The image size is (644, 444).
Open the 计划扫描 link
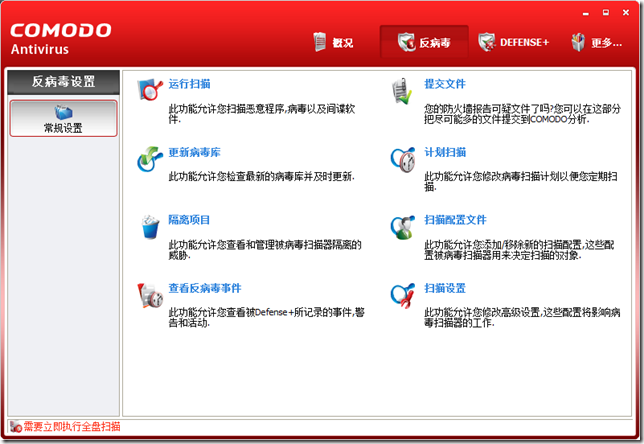point(445,152)
